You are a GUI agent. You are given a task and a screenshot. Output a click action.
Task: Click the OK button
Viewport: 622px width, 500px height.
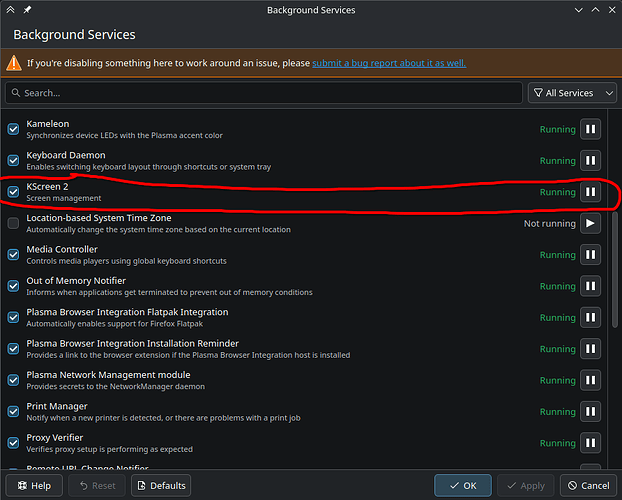[x=462, y=485]
